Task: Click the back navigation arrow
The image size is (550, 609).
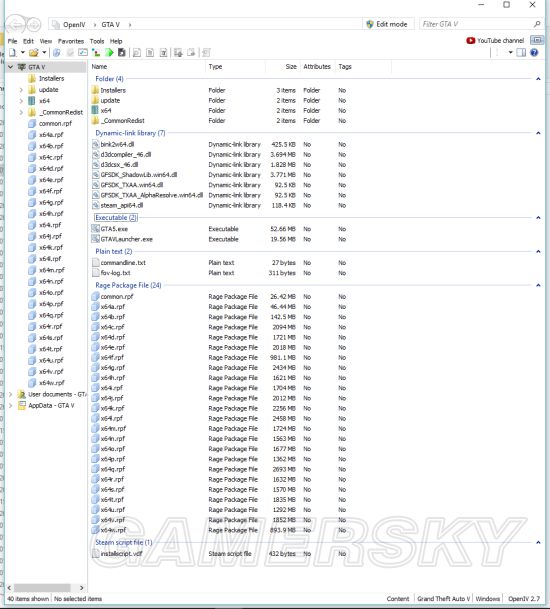Action: tap(16, 25)
